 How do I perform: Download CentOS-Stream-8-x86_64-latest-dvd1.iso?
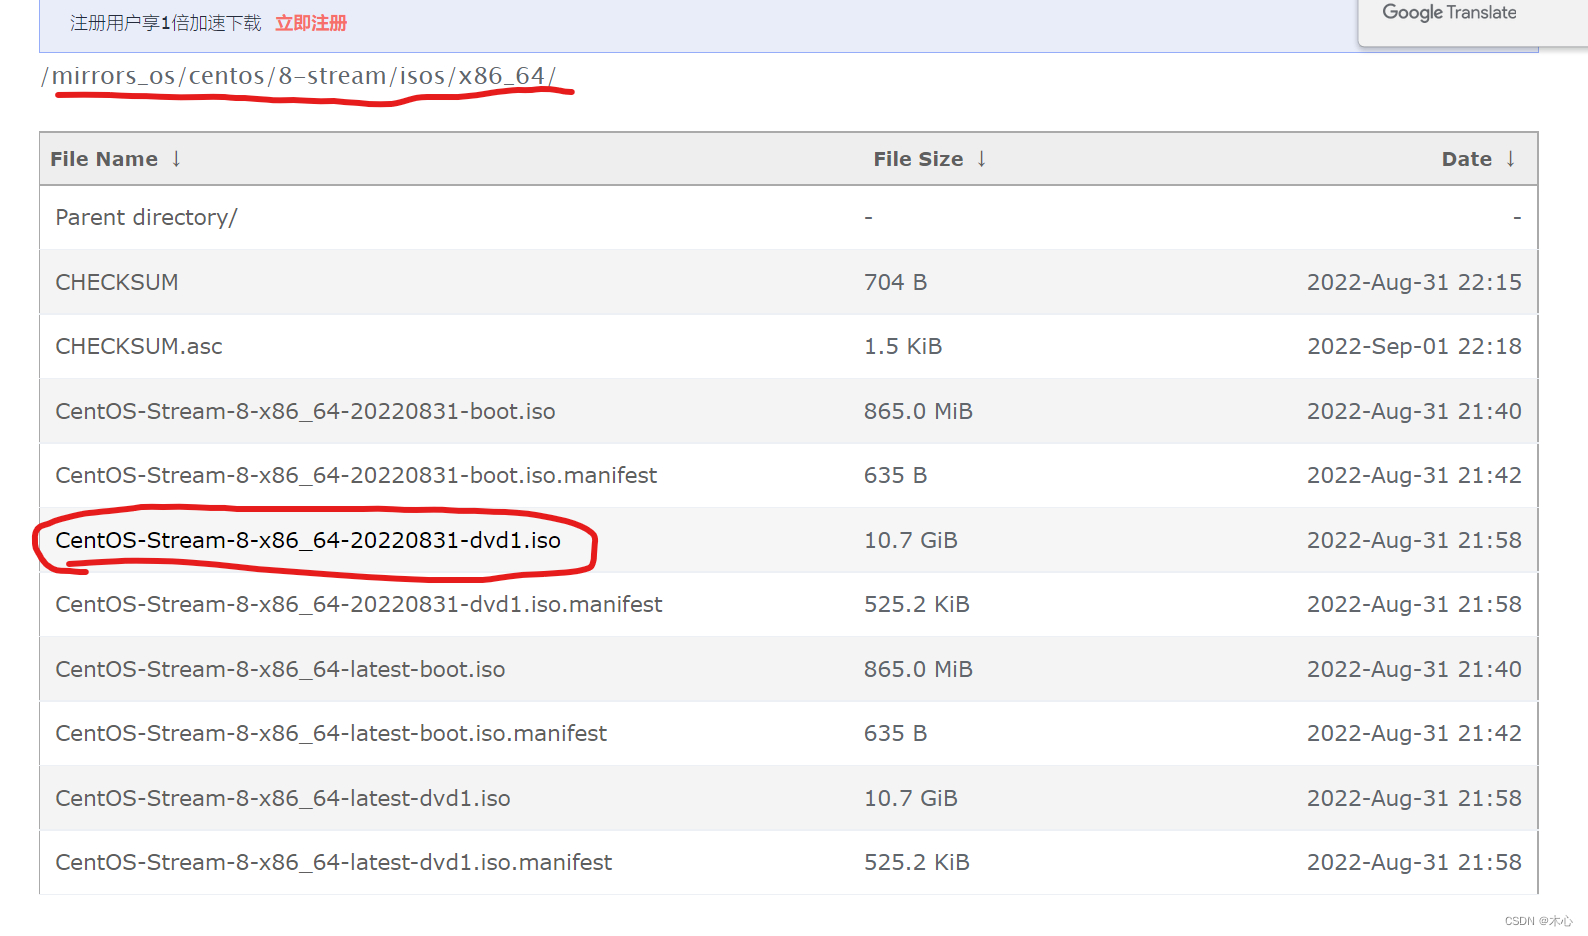point(283,798)
